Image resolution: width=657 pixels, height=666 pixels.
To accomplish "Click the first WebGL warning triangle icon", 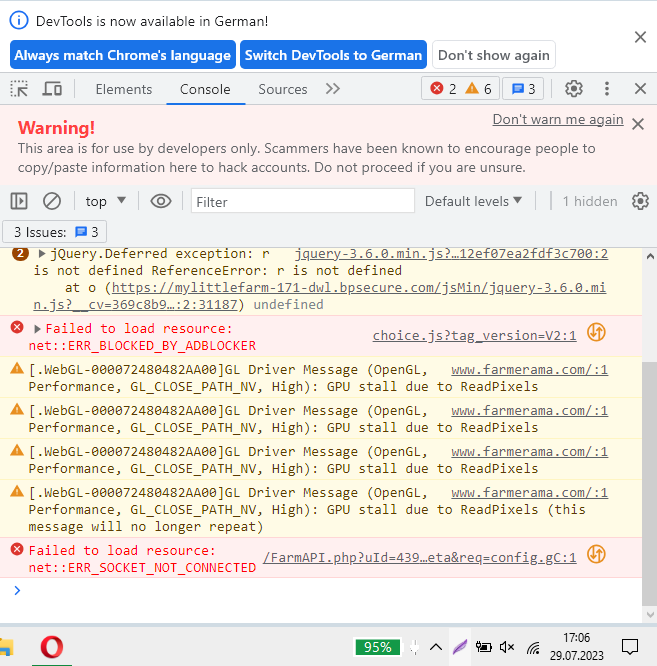I will pos(17,368).
